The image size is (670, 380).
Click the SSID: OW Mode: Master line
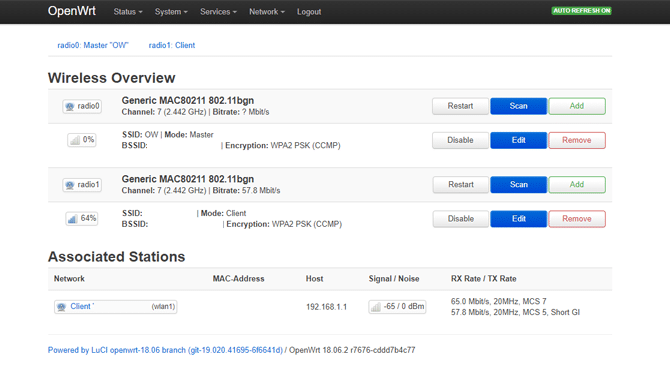pos(168,135)
